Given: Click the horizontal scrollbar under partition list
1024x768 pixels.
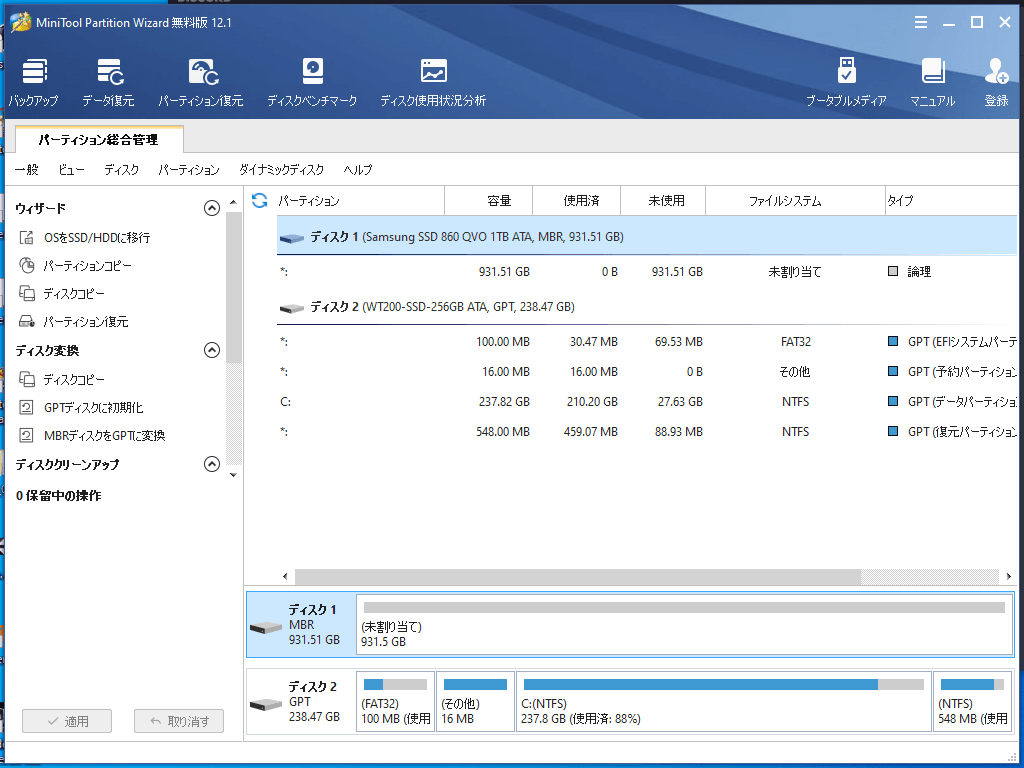Looking at the screenshot, I should click(577, 577).
